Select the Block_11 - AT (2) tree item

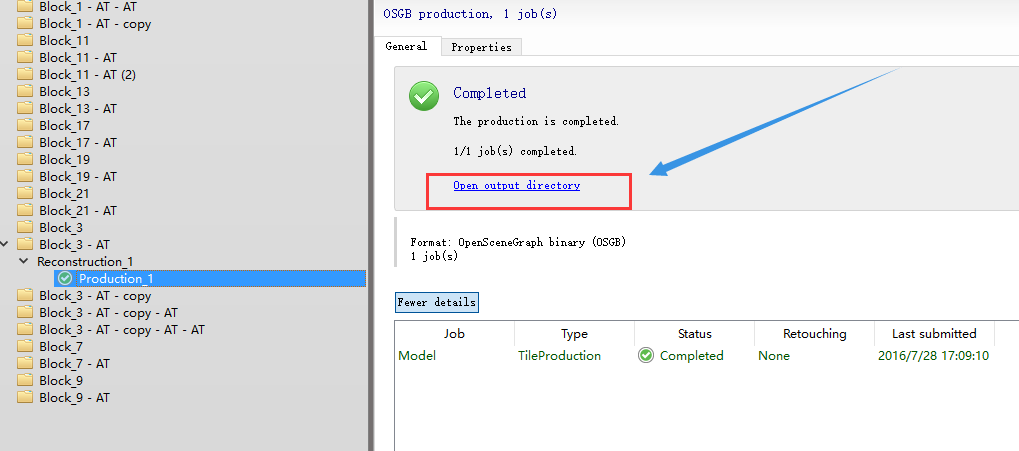tap(87, 74)
